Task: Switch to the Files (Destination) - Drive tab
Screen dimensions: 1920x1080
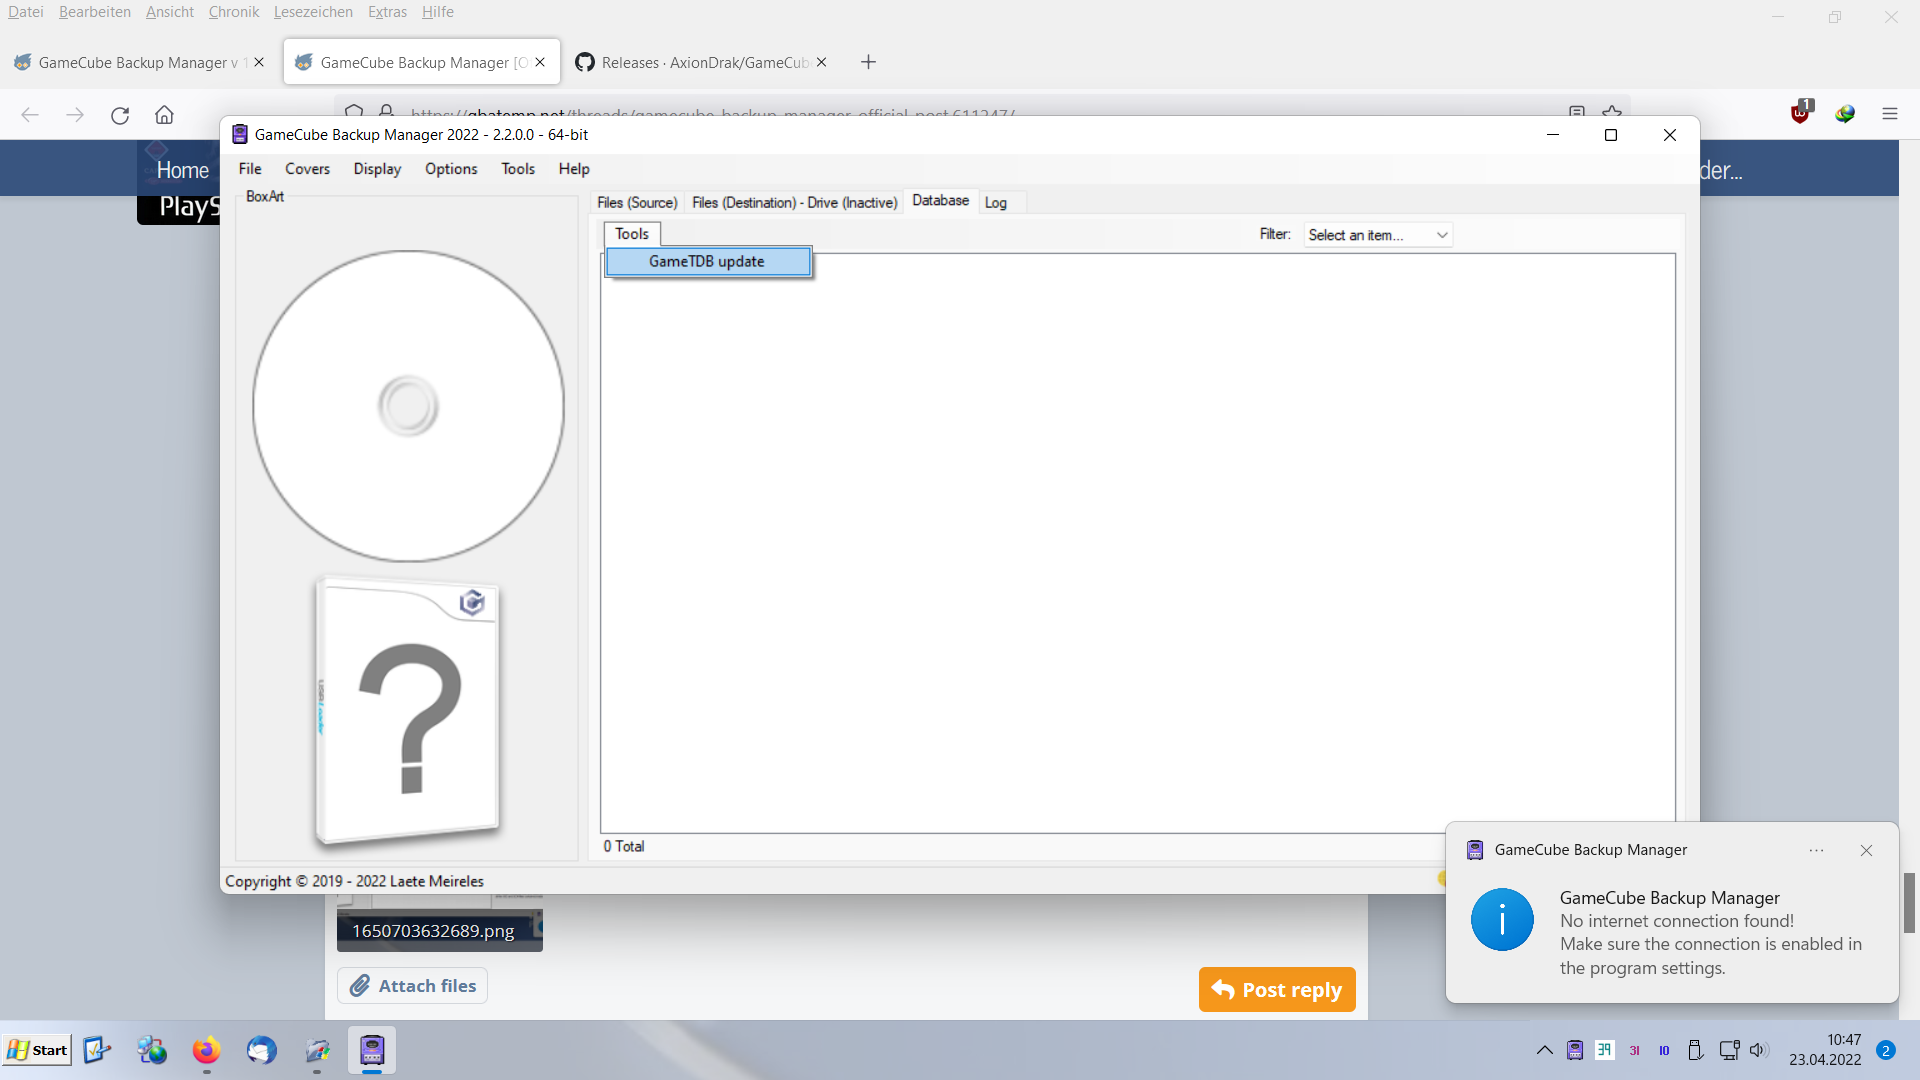Action: tap(795, 202)
